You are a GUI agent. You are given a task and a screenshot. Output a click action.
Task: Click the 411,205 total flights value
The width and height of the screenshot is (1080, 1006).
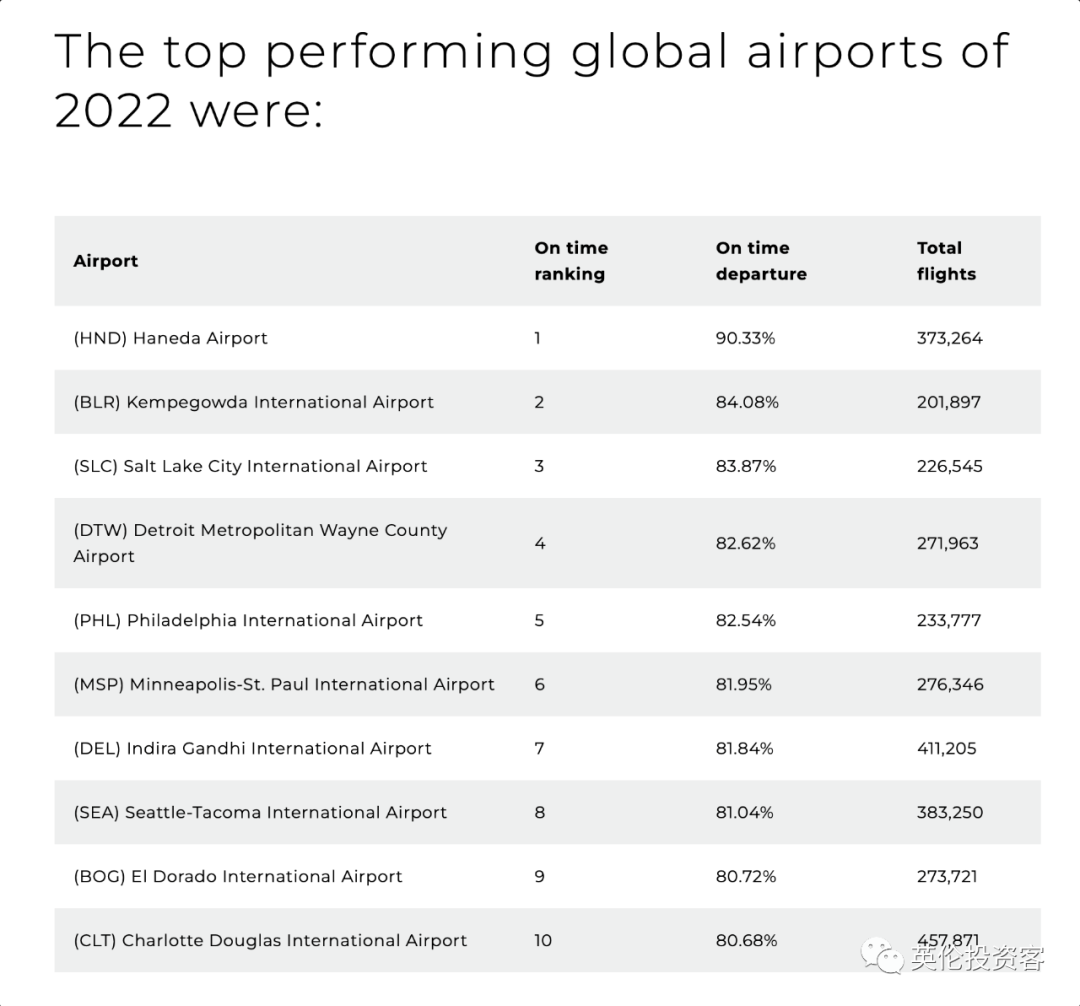[x=946, y=748]
